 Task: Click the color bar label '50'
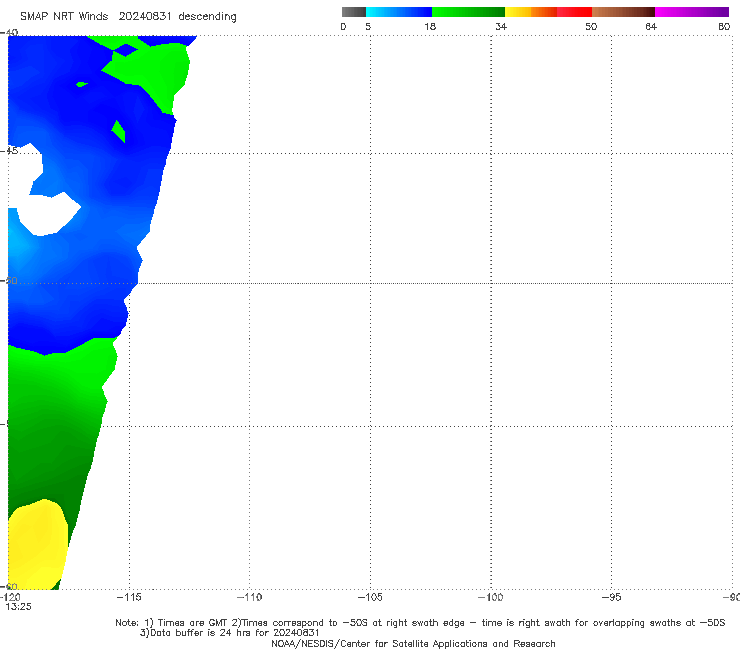591,26
